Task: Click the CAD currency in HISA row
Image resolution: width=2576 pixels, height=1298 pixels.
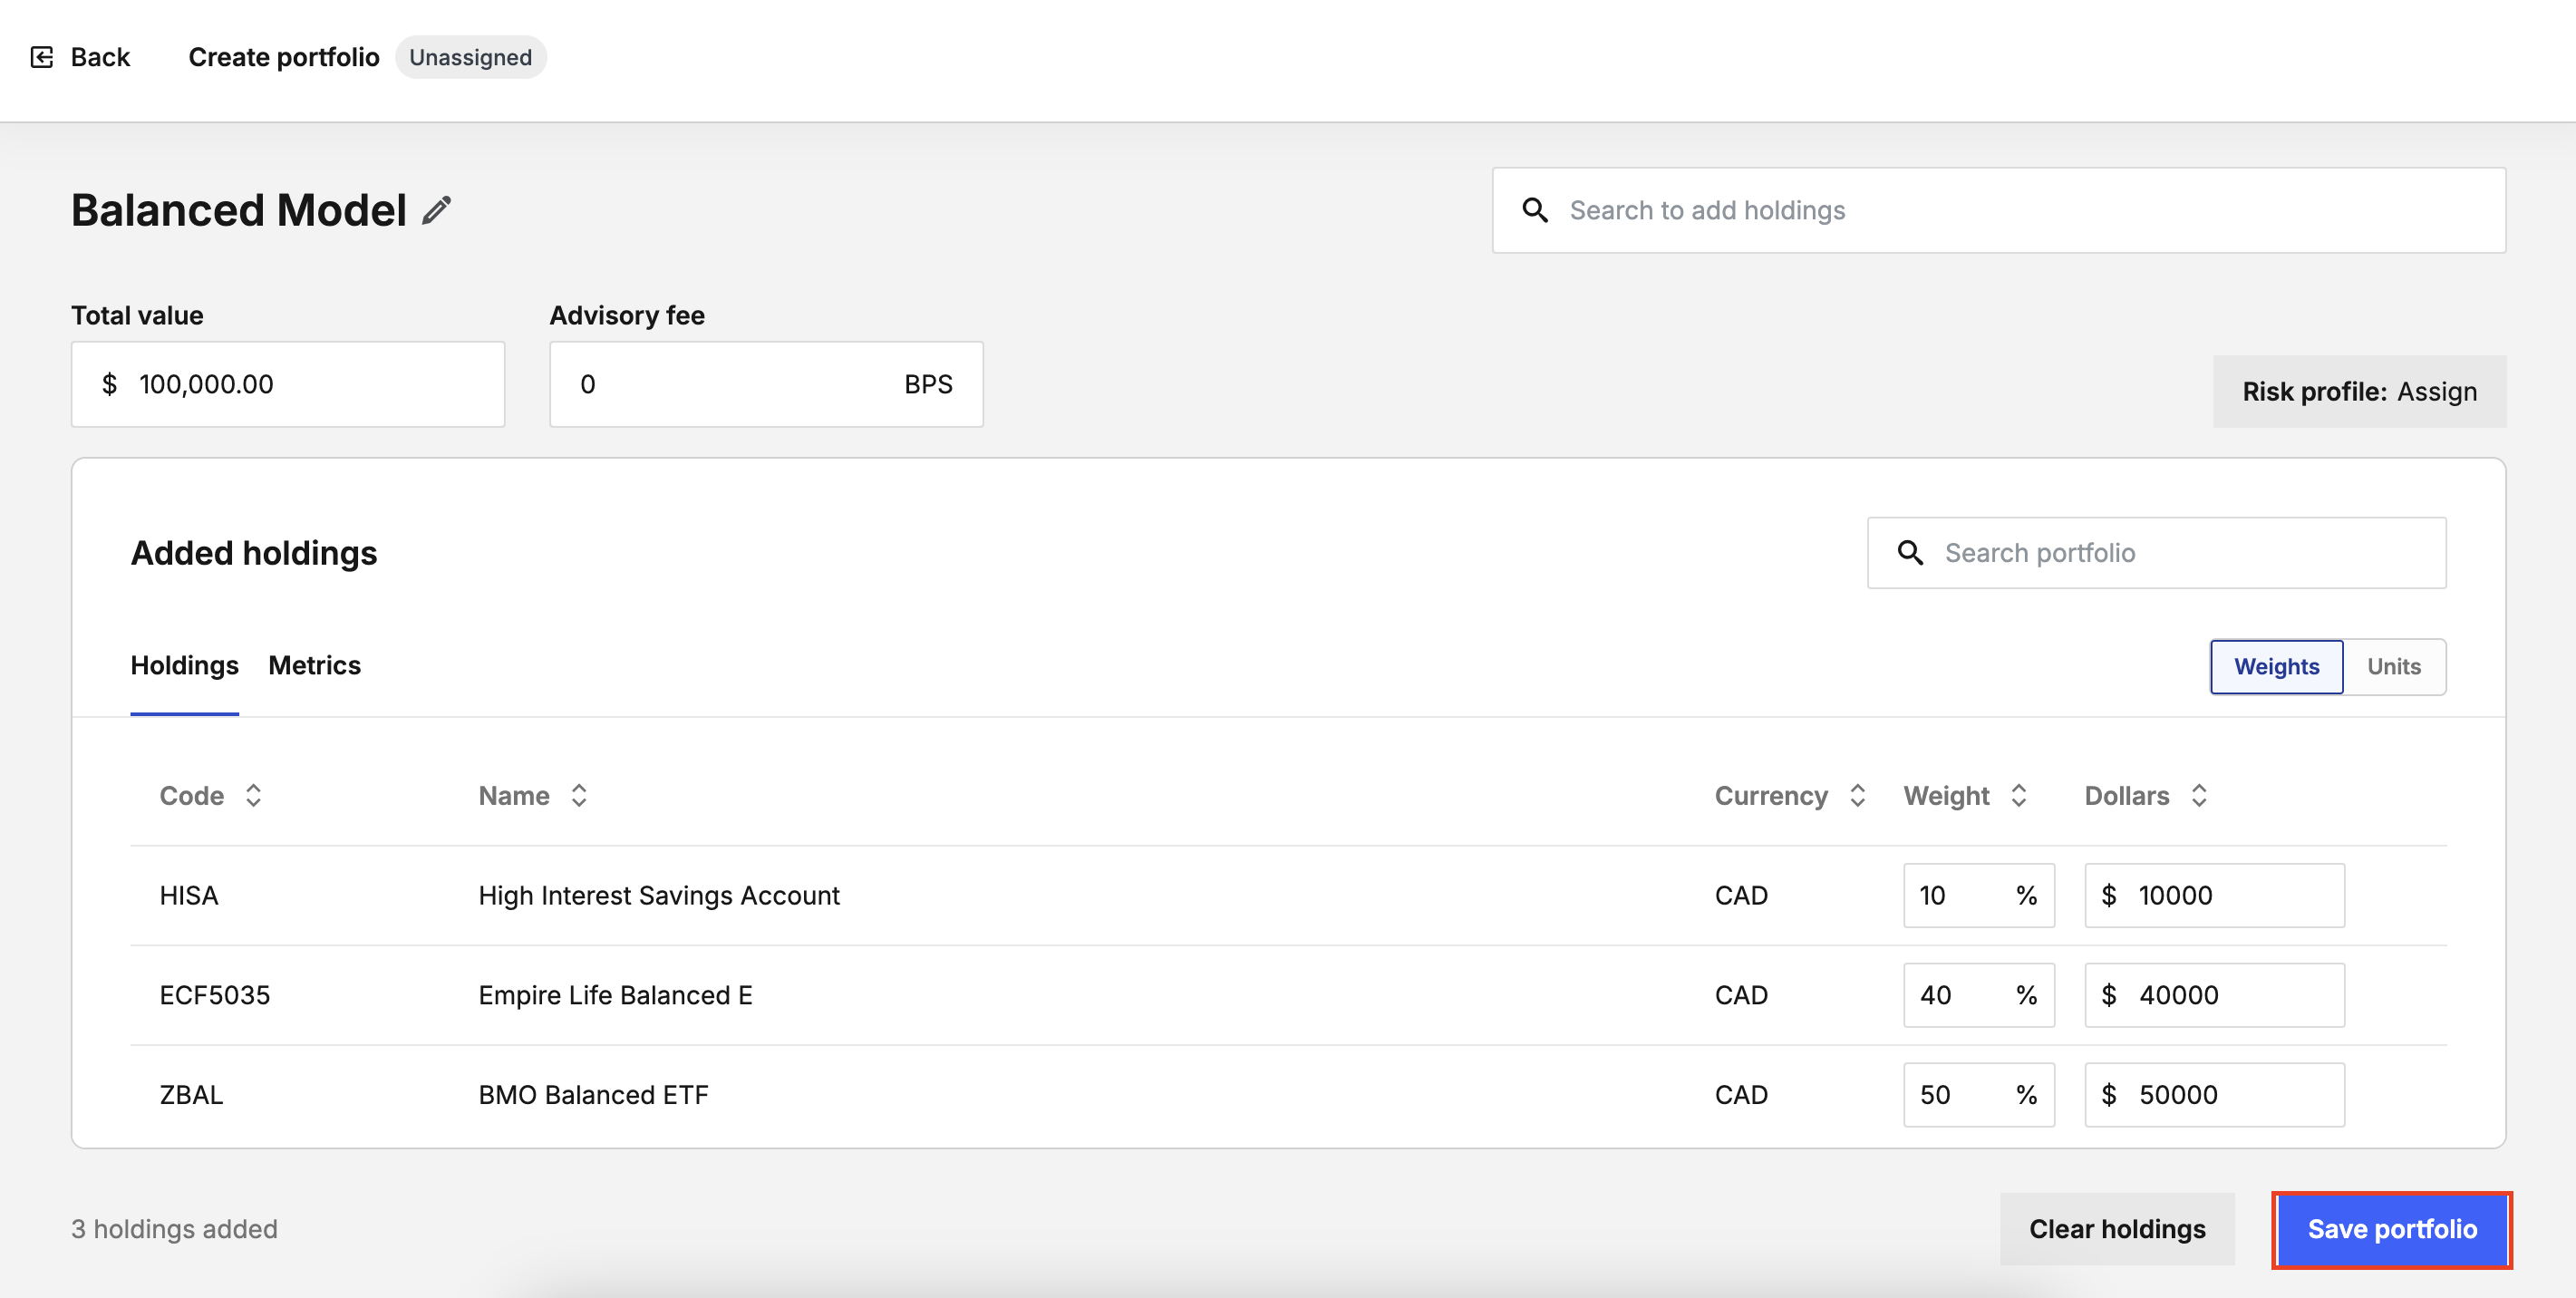Action: tap(1741, 896)
